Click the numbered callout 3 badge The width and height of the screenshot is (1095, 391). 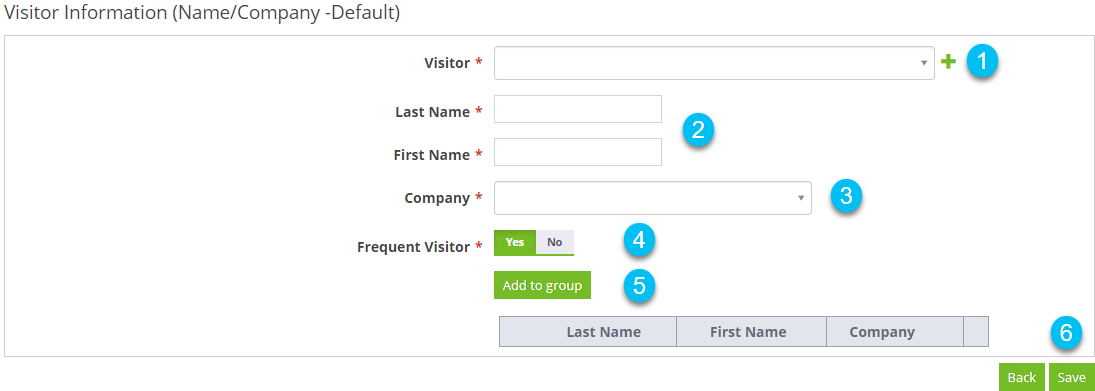pos(846,196)
